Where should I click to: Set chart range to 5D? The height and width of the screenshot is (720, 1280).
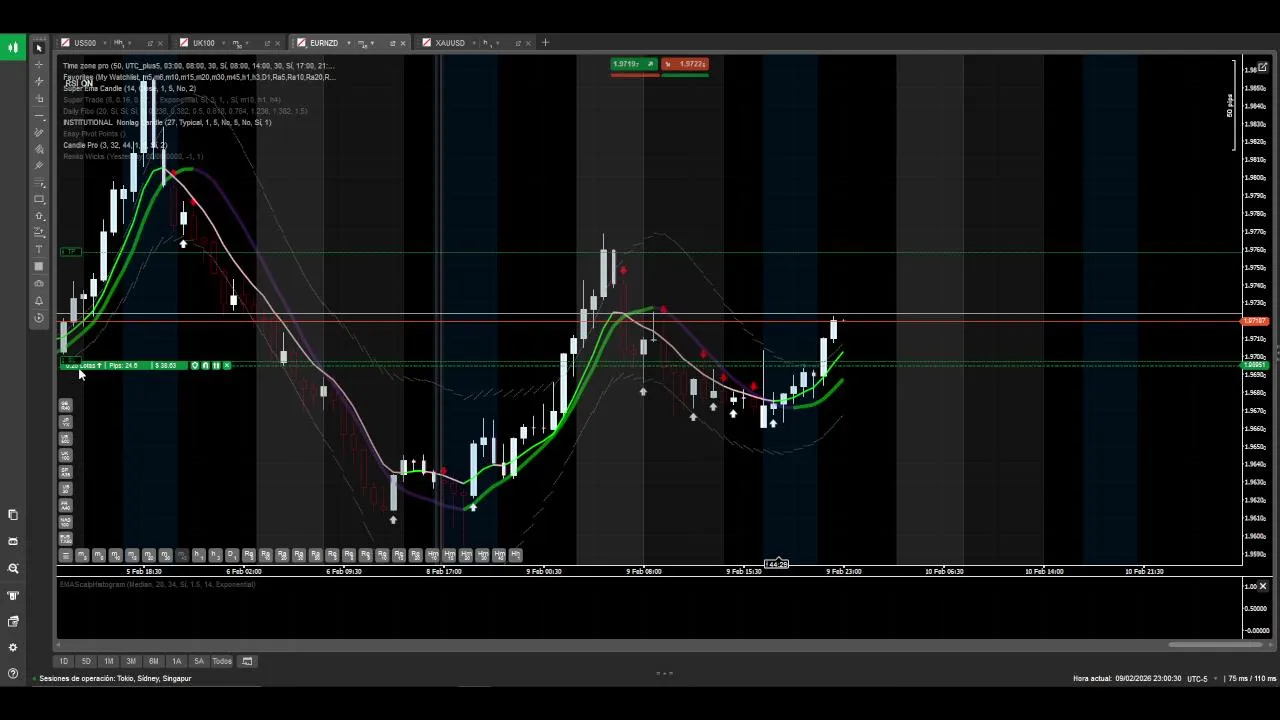click(x=86, y=661)
